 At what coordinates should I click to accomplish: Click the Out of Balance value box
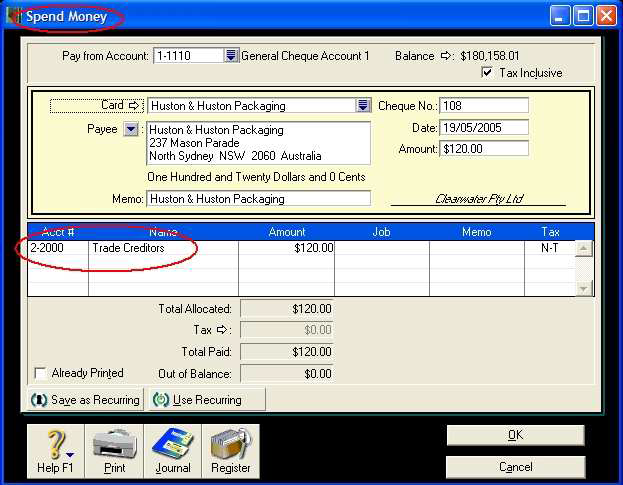[286, 373]
